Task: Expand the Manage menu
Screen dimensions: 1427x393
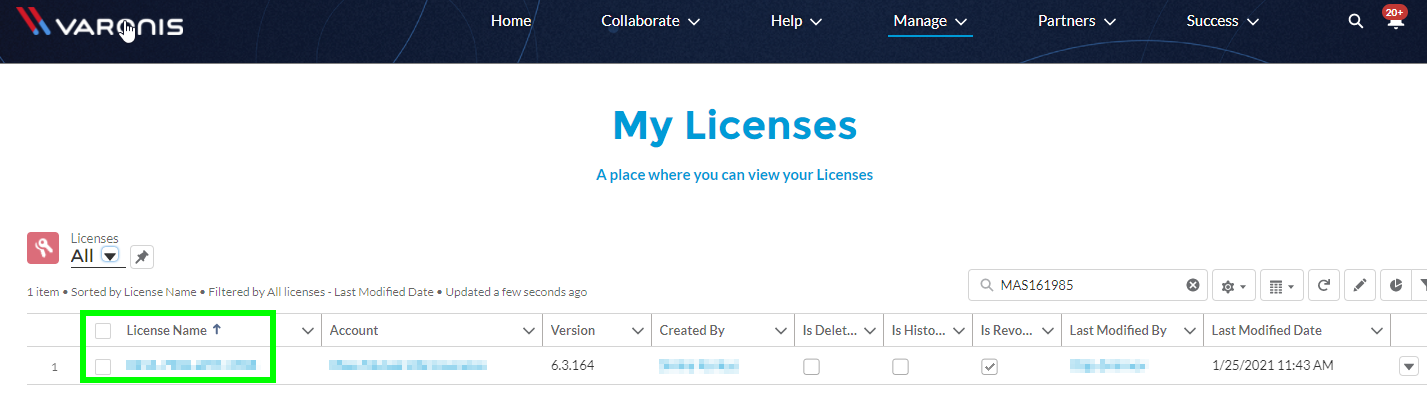Action: tap(930, 21)
